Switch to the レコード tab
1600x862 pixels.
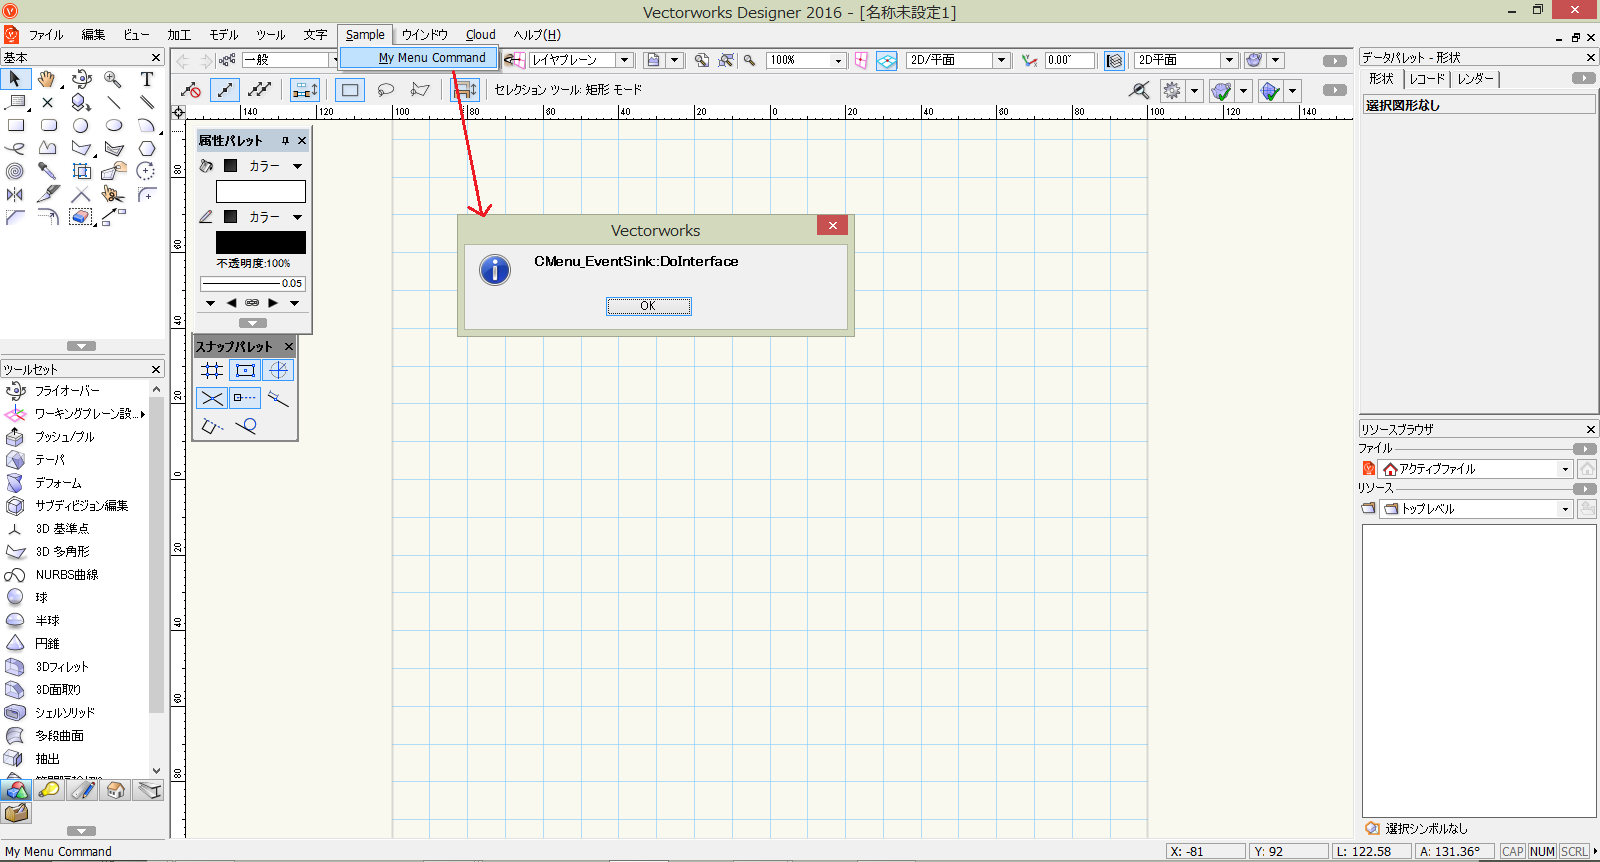click(x=1427, y=79)
